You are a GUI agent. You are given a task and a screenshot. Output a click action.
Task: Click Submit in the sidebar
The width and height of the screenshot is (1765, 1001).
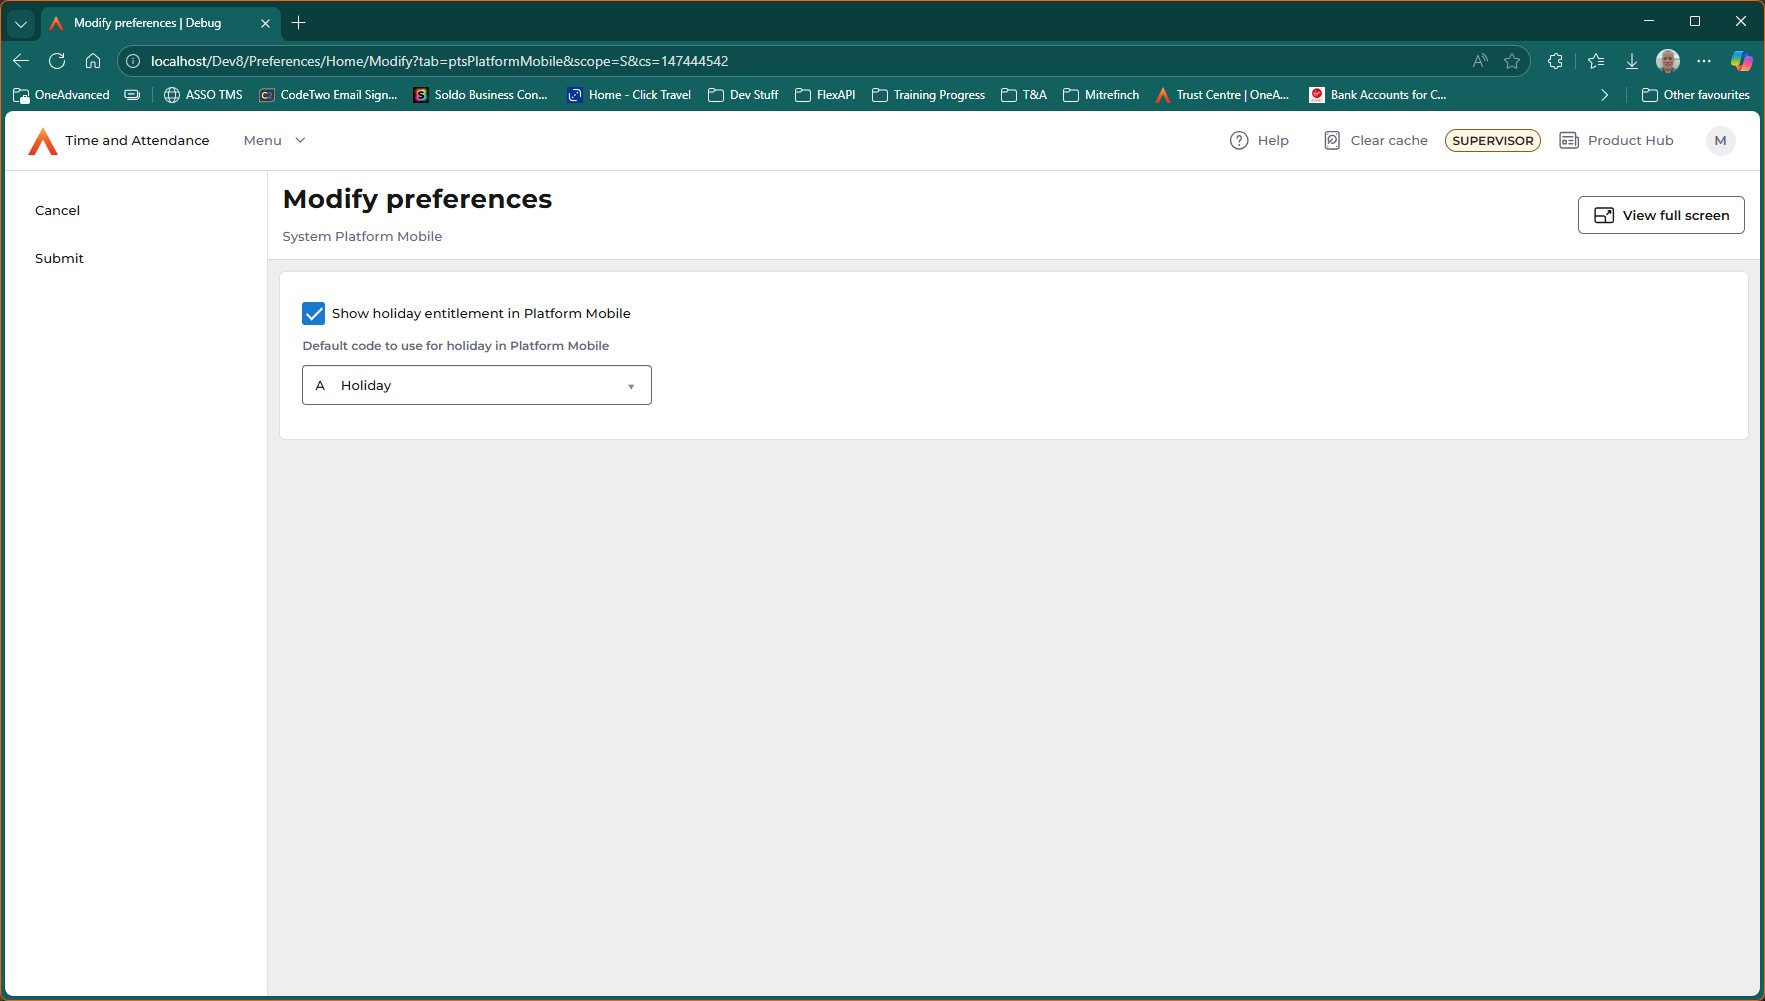59,259
